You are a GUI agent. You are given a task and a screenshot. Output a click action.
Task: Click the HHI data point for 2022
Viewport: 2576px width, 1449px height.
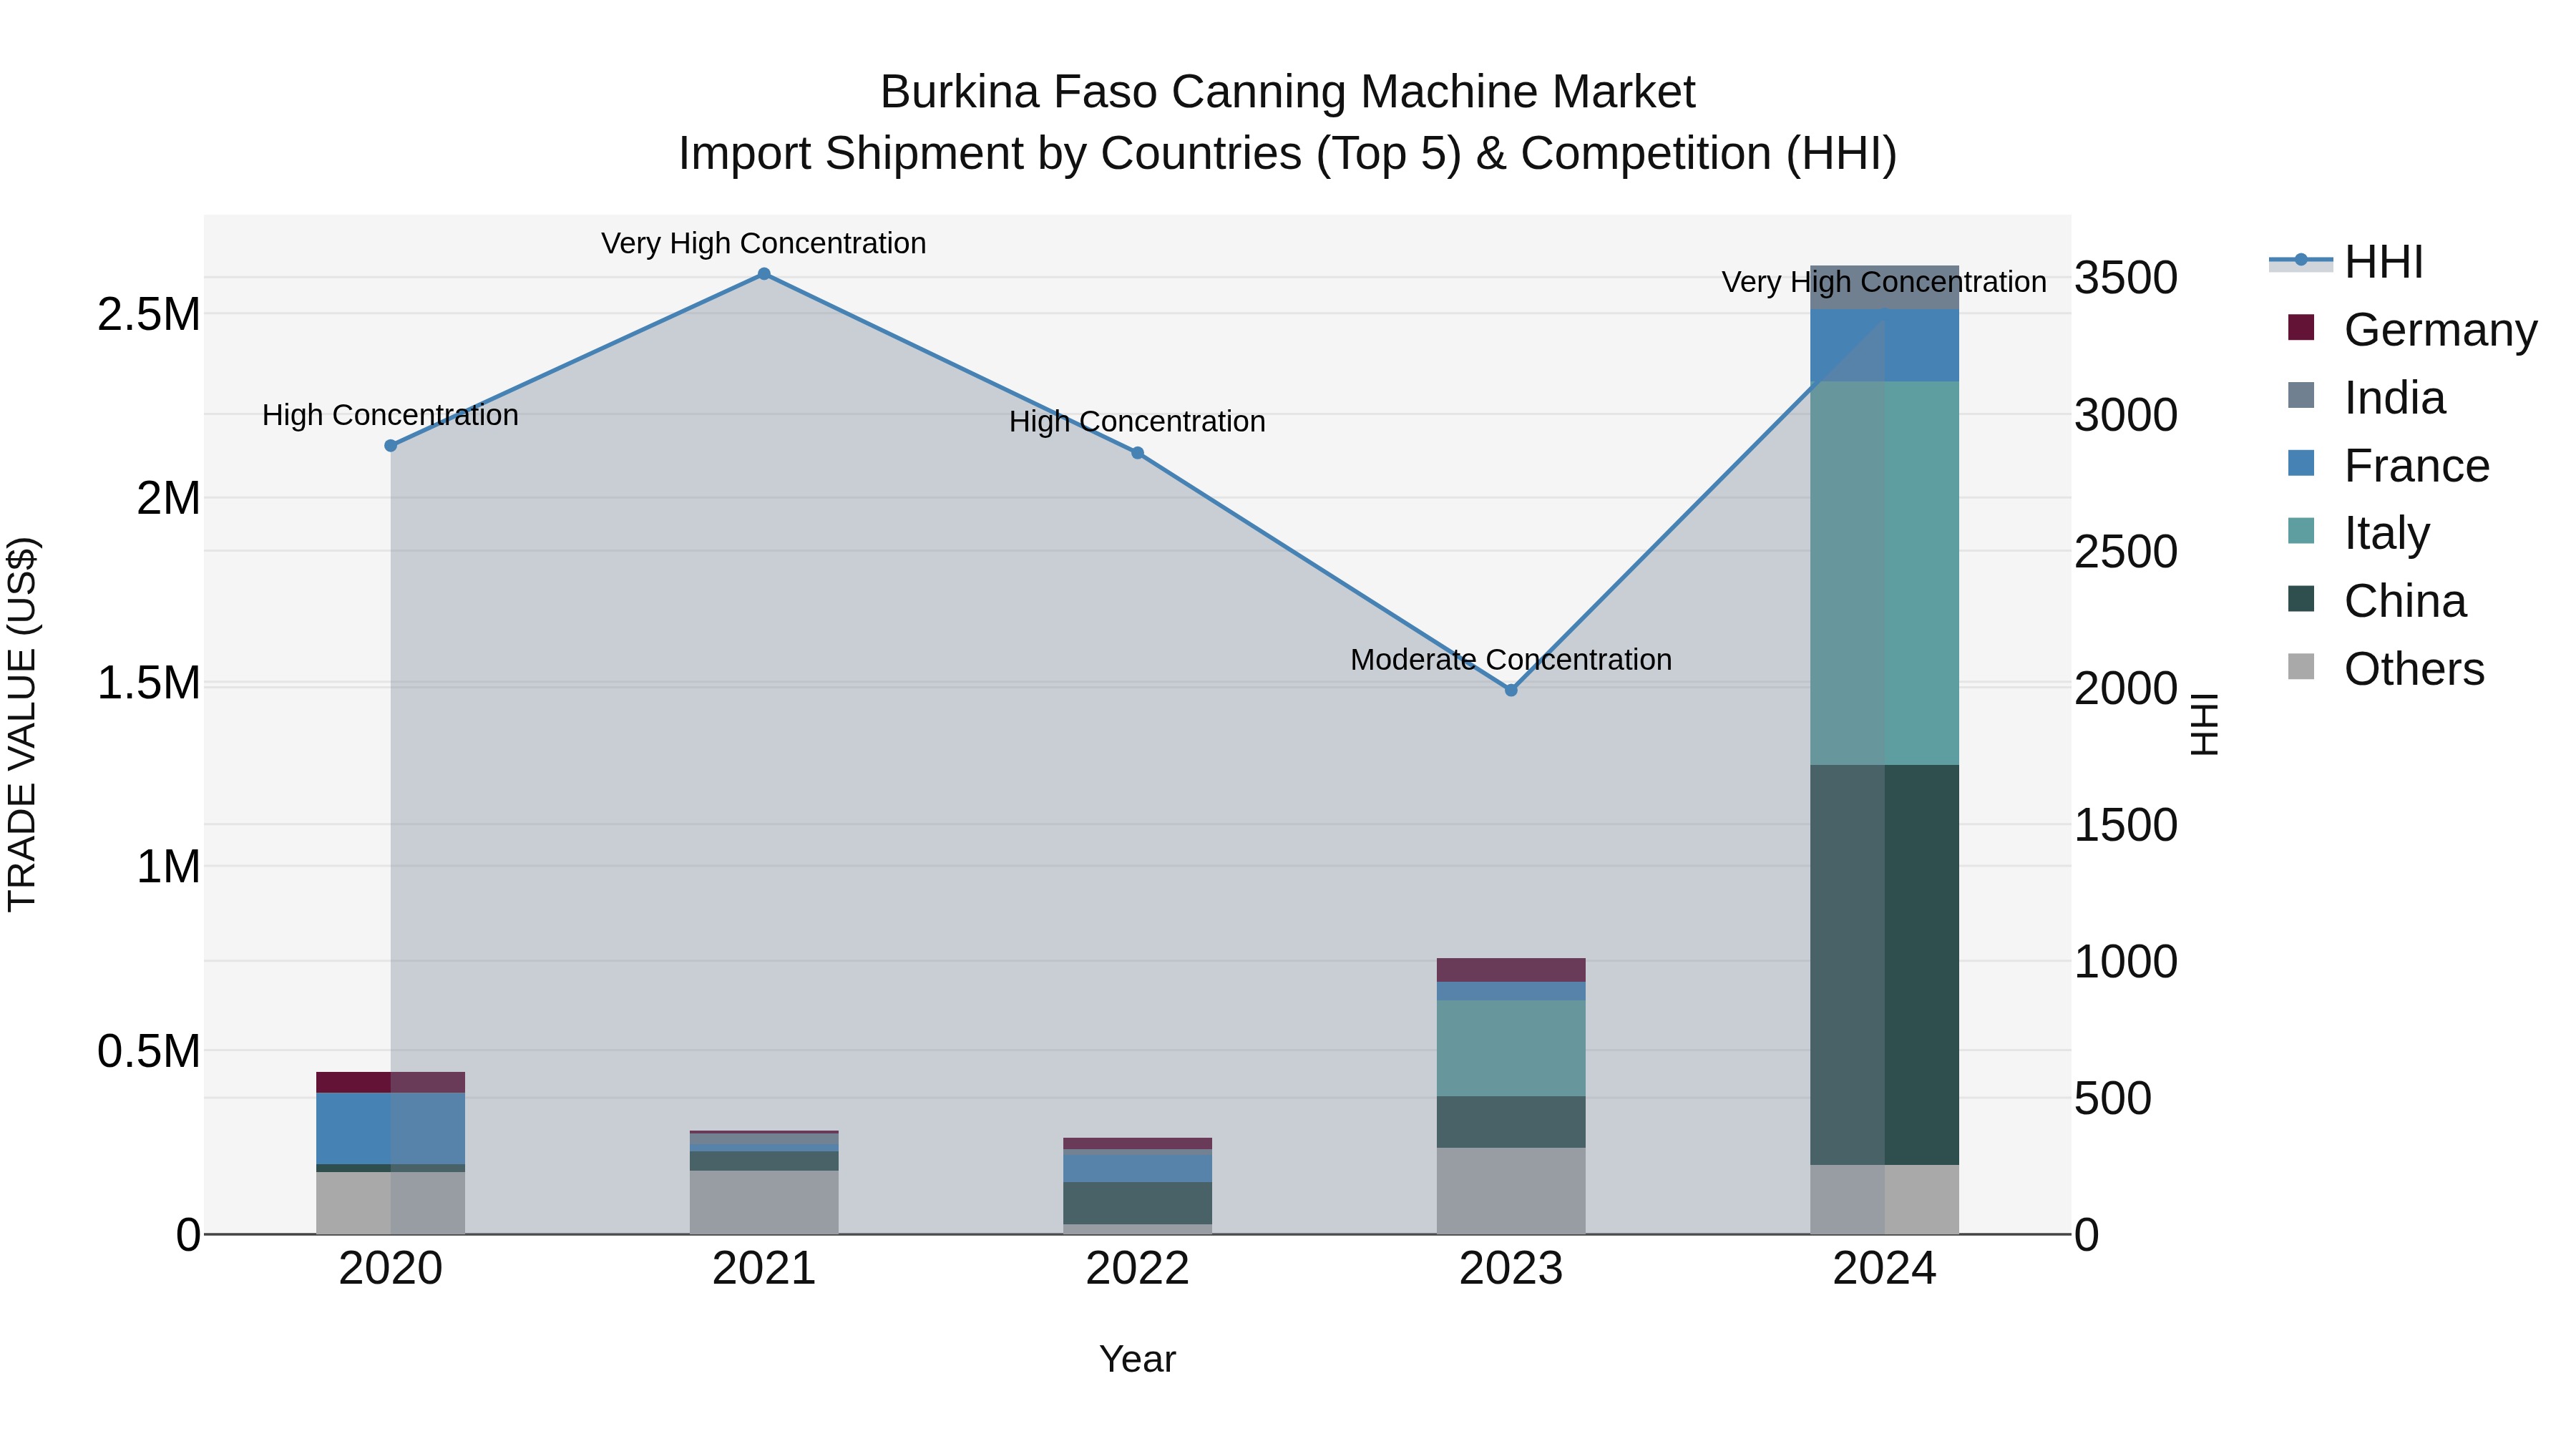[1138, 453]
